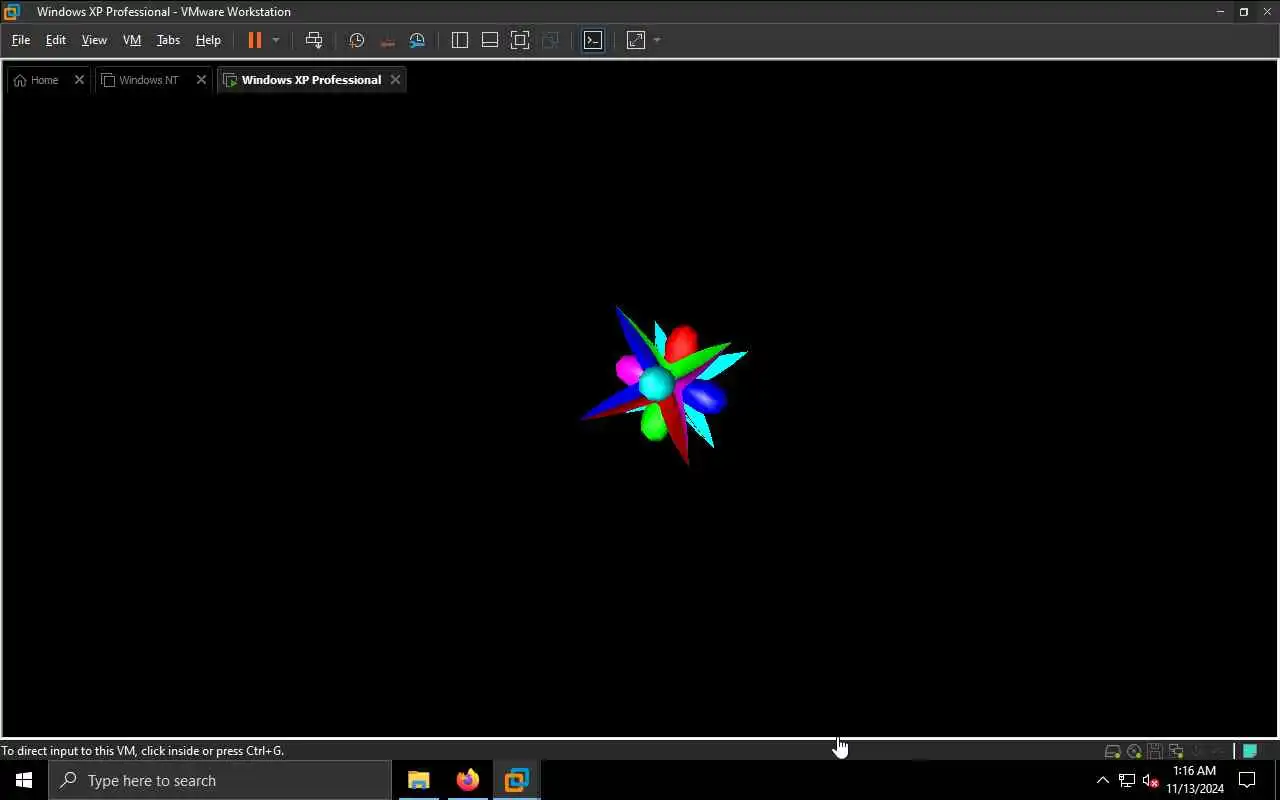This screenshot has width=1280, height=800.
Task: Open the Tabs menu
Action: coord(168,40)
